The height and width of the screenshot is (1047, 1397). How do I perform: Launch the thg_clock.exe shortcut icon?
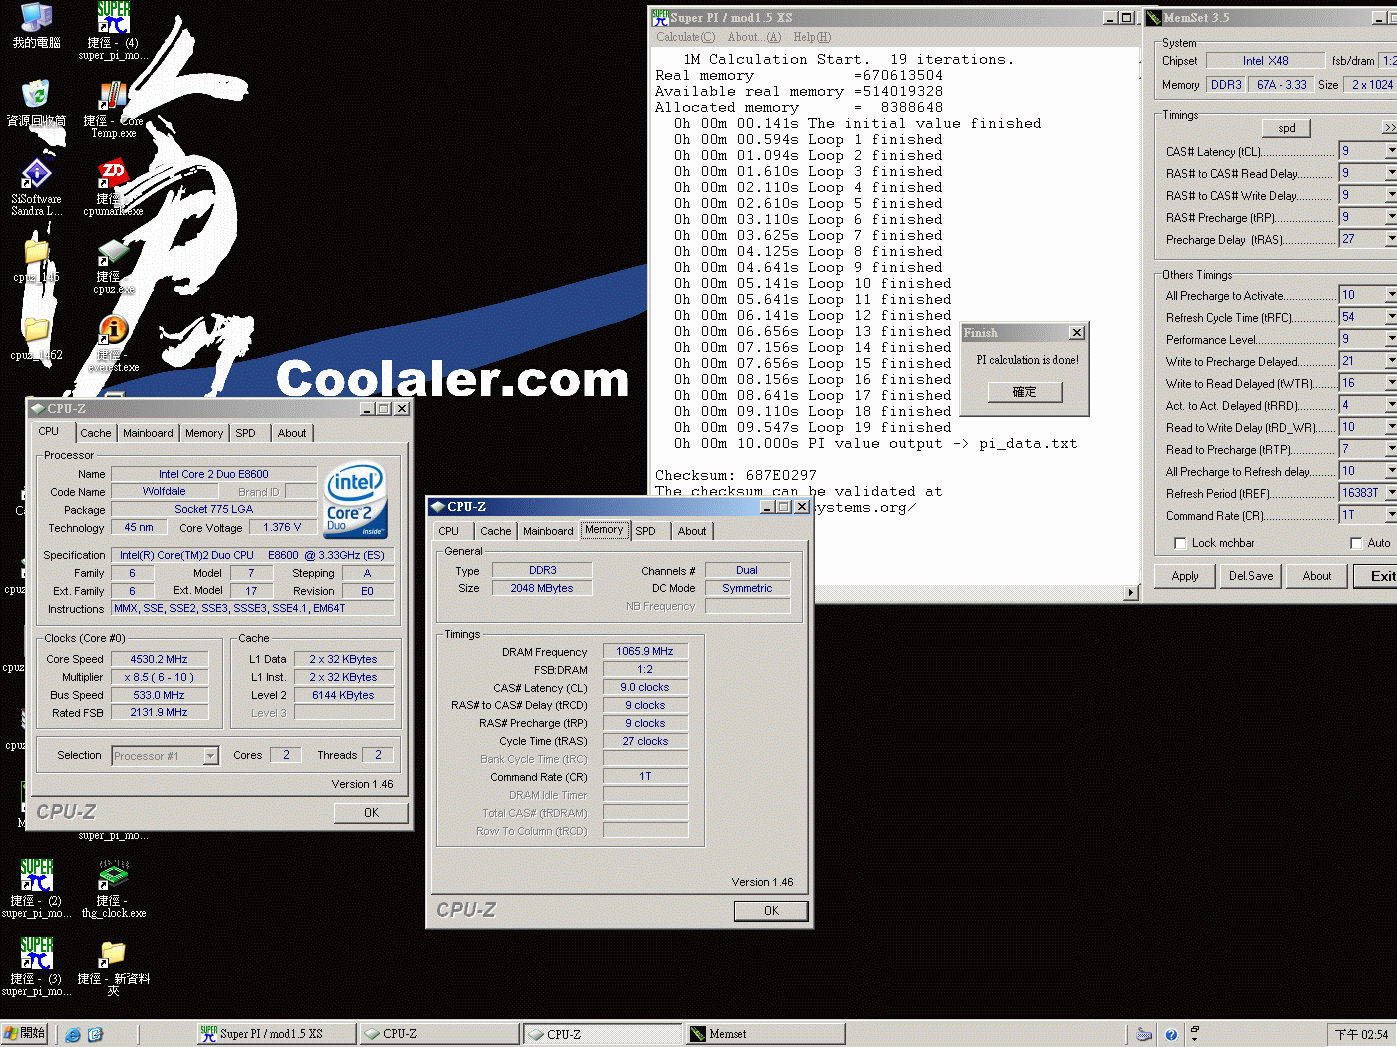tap(113, 888)
